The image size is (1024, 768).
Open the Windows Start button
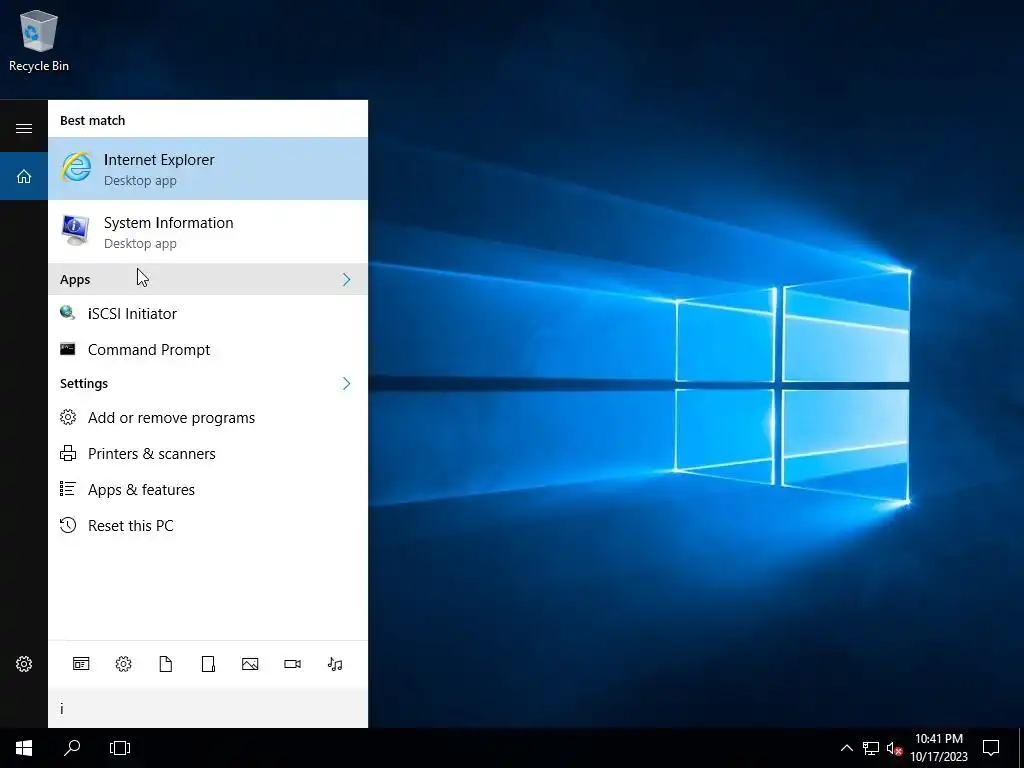[x=24, y=748]
